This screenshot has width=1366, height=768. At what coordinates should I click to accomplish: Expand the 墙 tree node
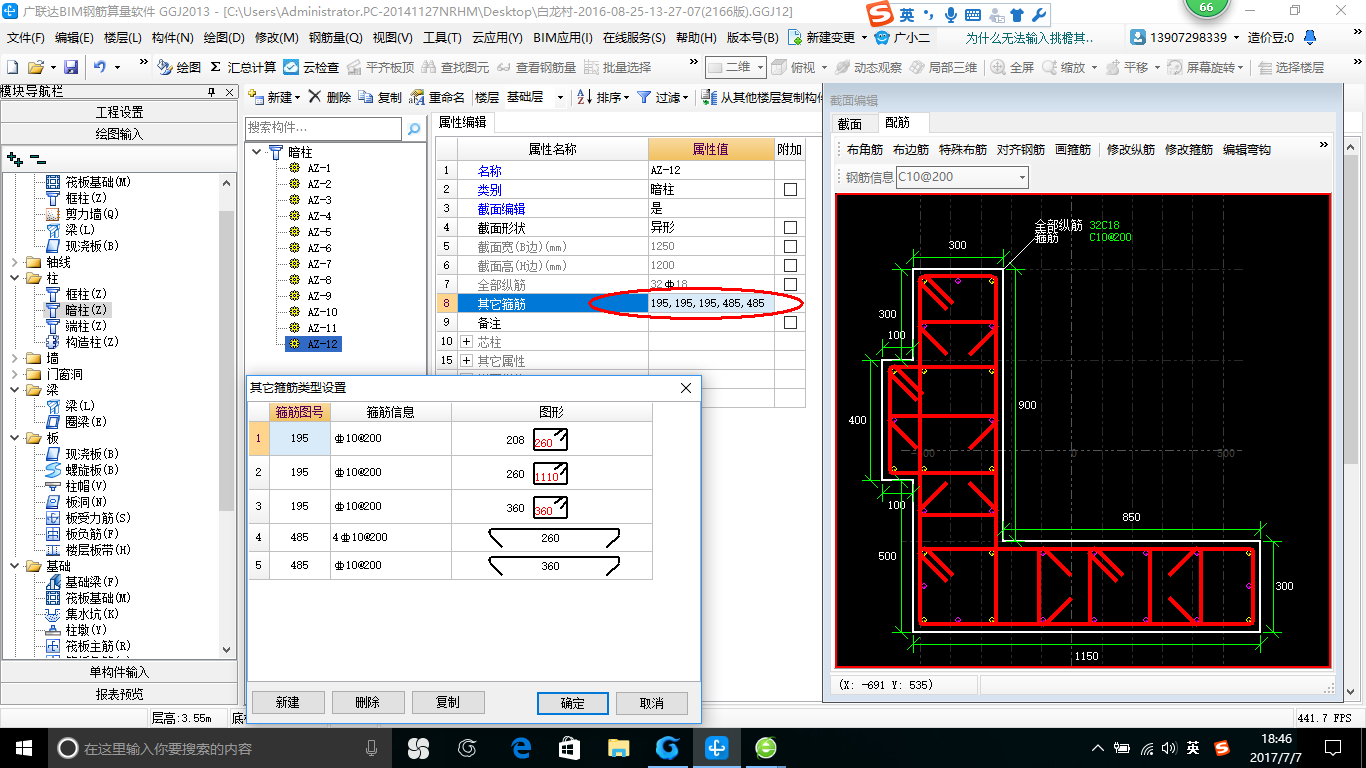14,359
